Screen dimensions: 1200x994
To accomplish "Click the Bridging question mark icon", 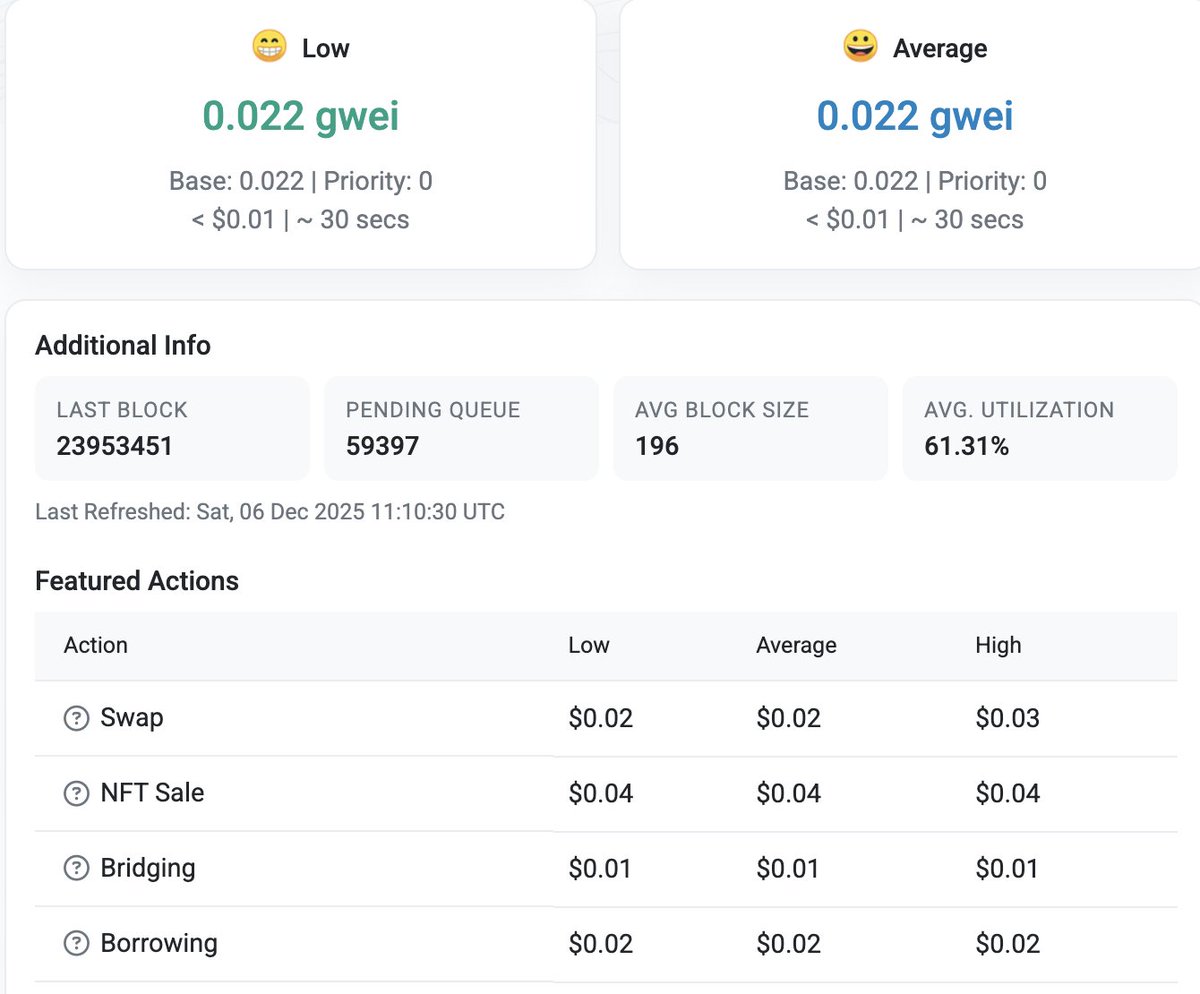I will click(x=76, y=868).
